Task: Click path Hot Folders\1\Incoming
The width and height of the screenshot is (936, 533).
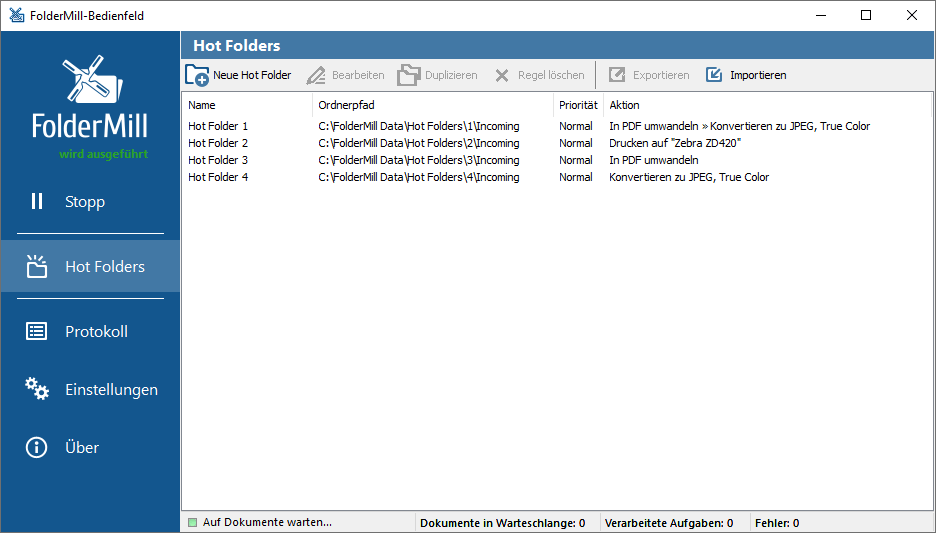Action: pyautogui.click(x=418, y=126)
